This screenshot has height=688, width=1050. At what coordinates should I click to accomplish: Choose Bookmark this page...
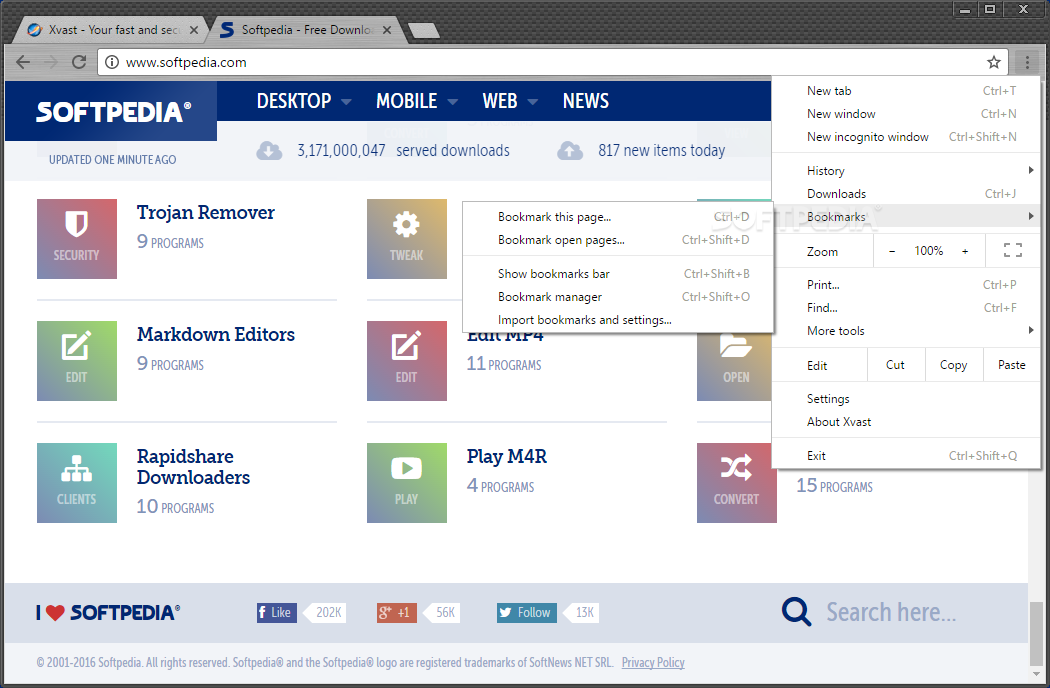pyautogui.click(x=617, y=217)
